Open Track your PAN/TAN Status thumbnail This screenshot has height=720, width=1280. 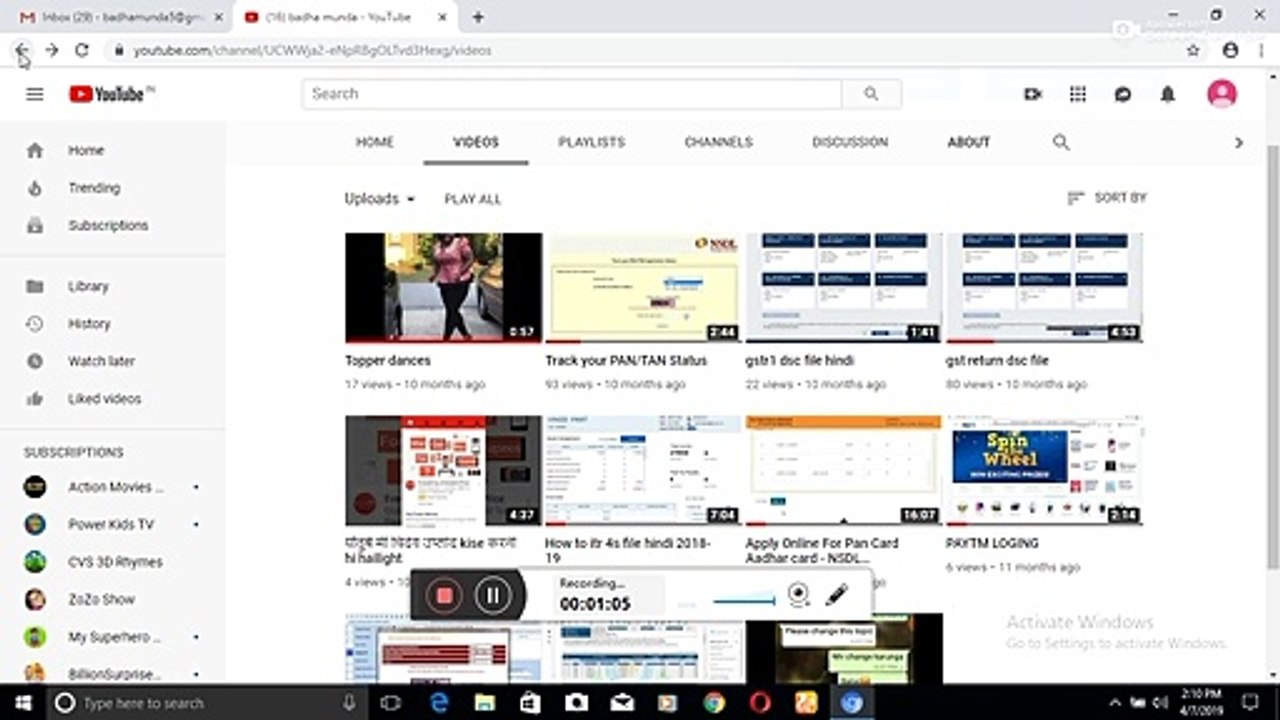click(x=644, y=288)
